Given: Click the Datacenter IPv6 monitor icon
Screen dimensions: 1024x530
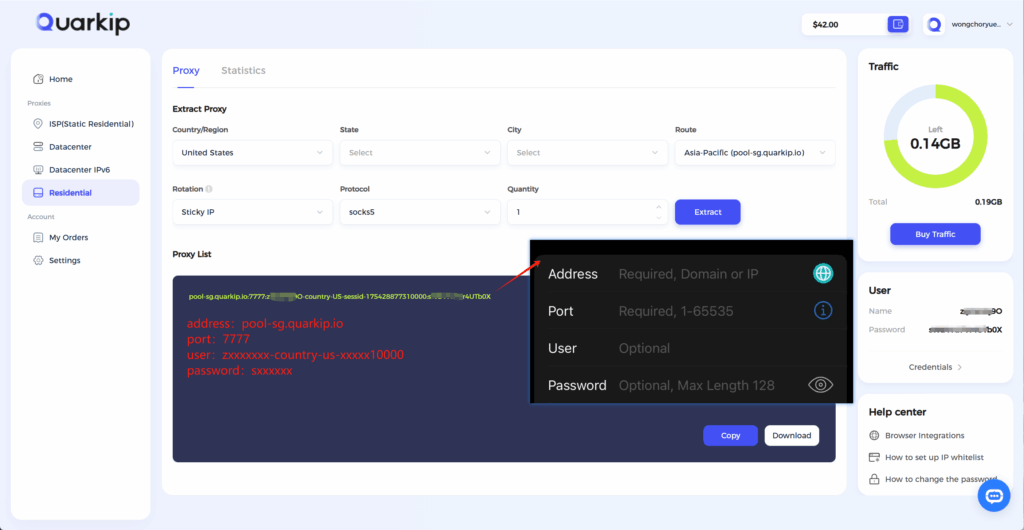Looking at the screenshot, I should click(x=38, y=170).
